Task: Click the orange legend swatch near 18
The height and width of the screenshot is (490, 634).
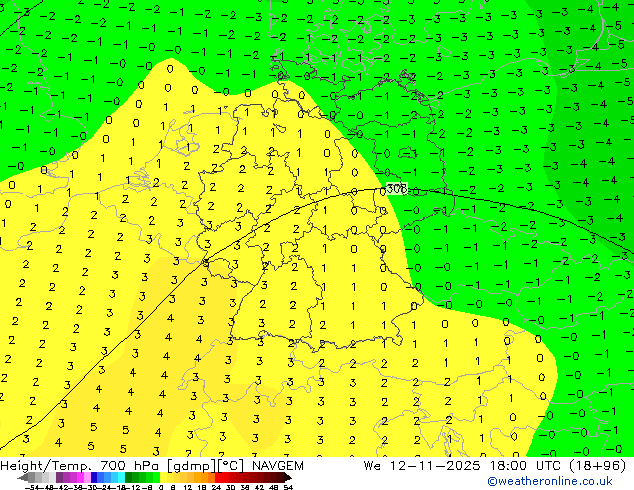Action: pyautogui.click(x=205, y=477)
